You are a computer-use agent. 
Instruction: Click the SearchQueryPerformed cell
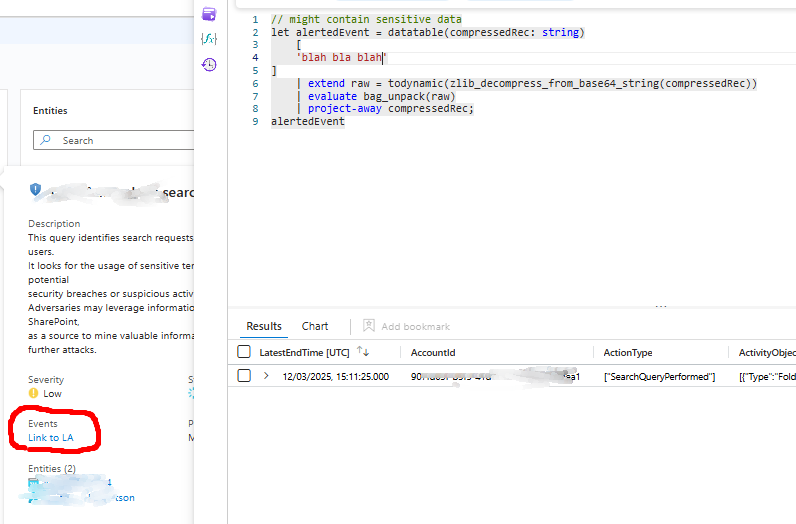659,377
